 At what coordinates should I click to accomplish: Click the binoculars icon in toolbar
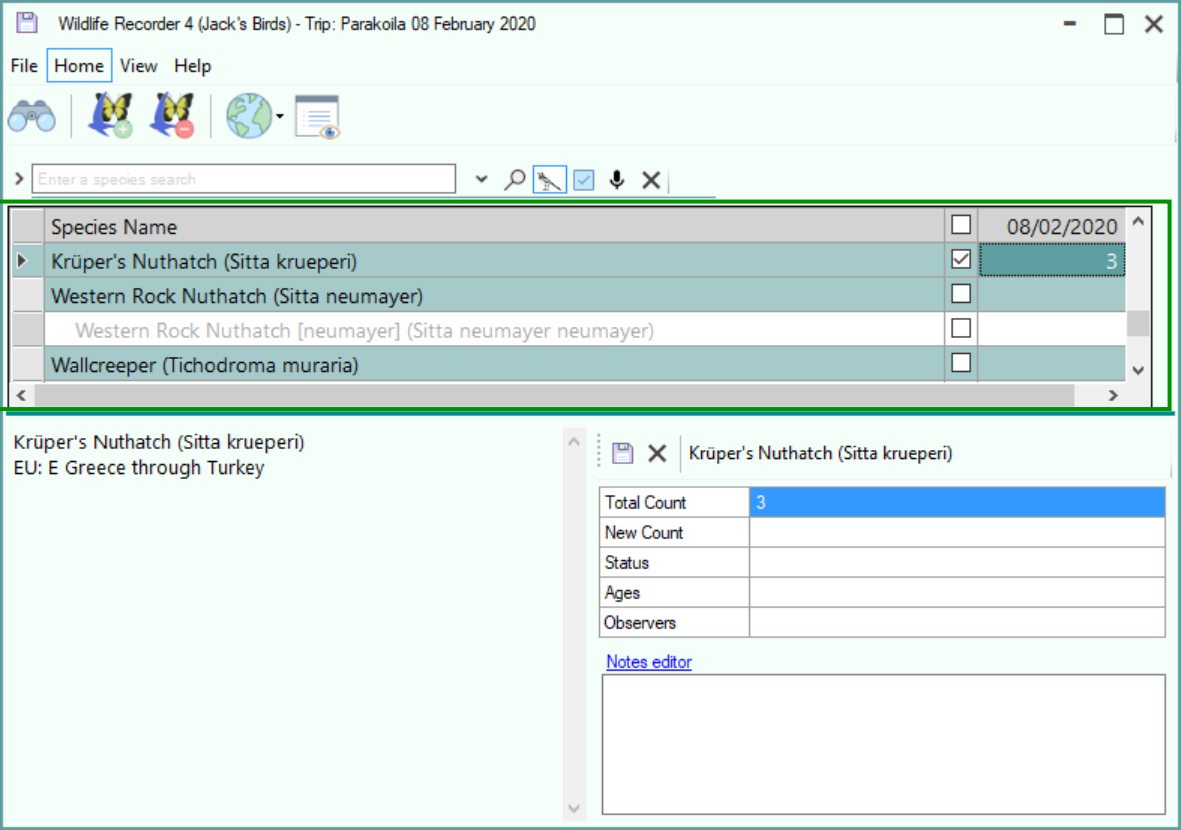tap(32, 117)
